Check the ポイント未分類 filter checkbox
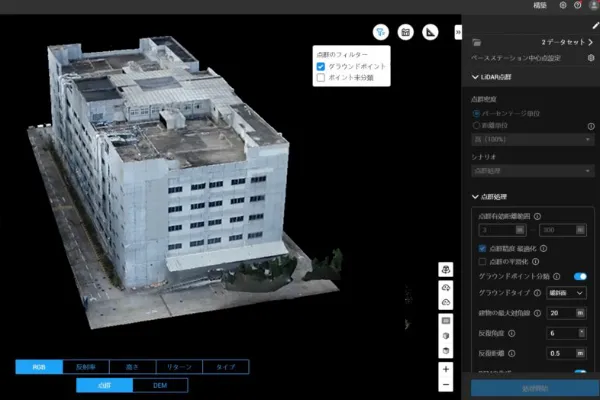The height and width of the screenshot is (400, 600). [x=321, y=77]
